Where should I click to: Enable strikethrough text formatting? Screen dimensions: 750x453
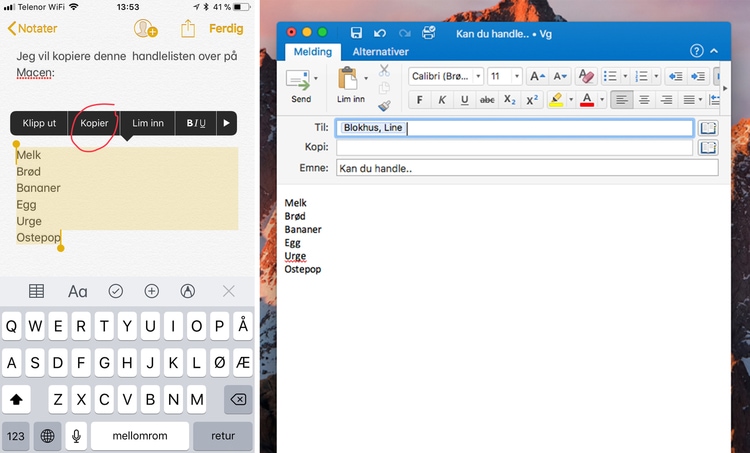click(x=488, y=100)
